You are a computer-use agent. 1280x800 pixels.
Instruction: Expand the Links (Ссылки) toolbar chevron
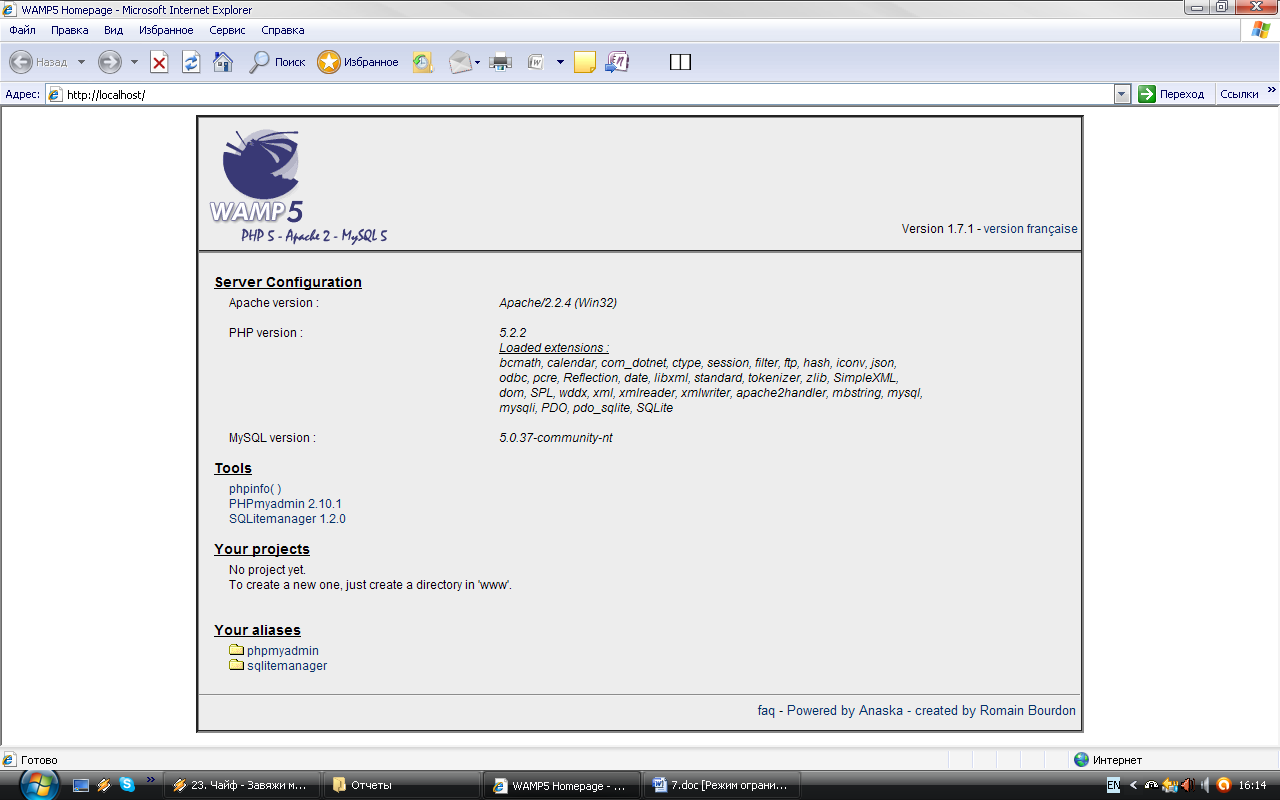coord(1272,91)
